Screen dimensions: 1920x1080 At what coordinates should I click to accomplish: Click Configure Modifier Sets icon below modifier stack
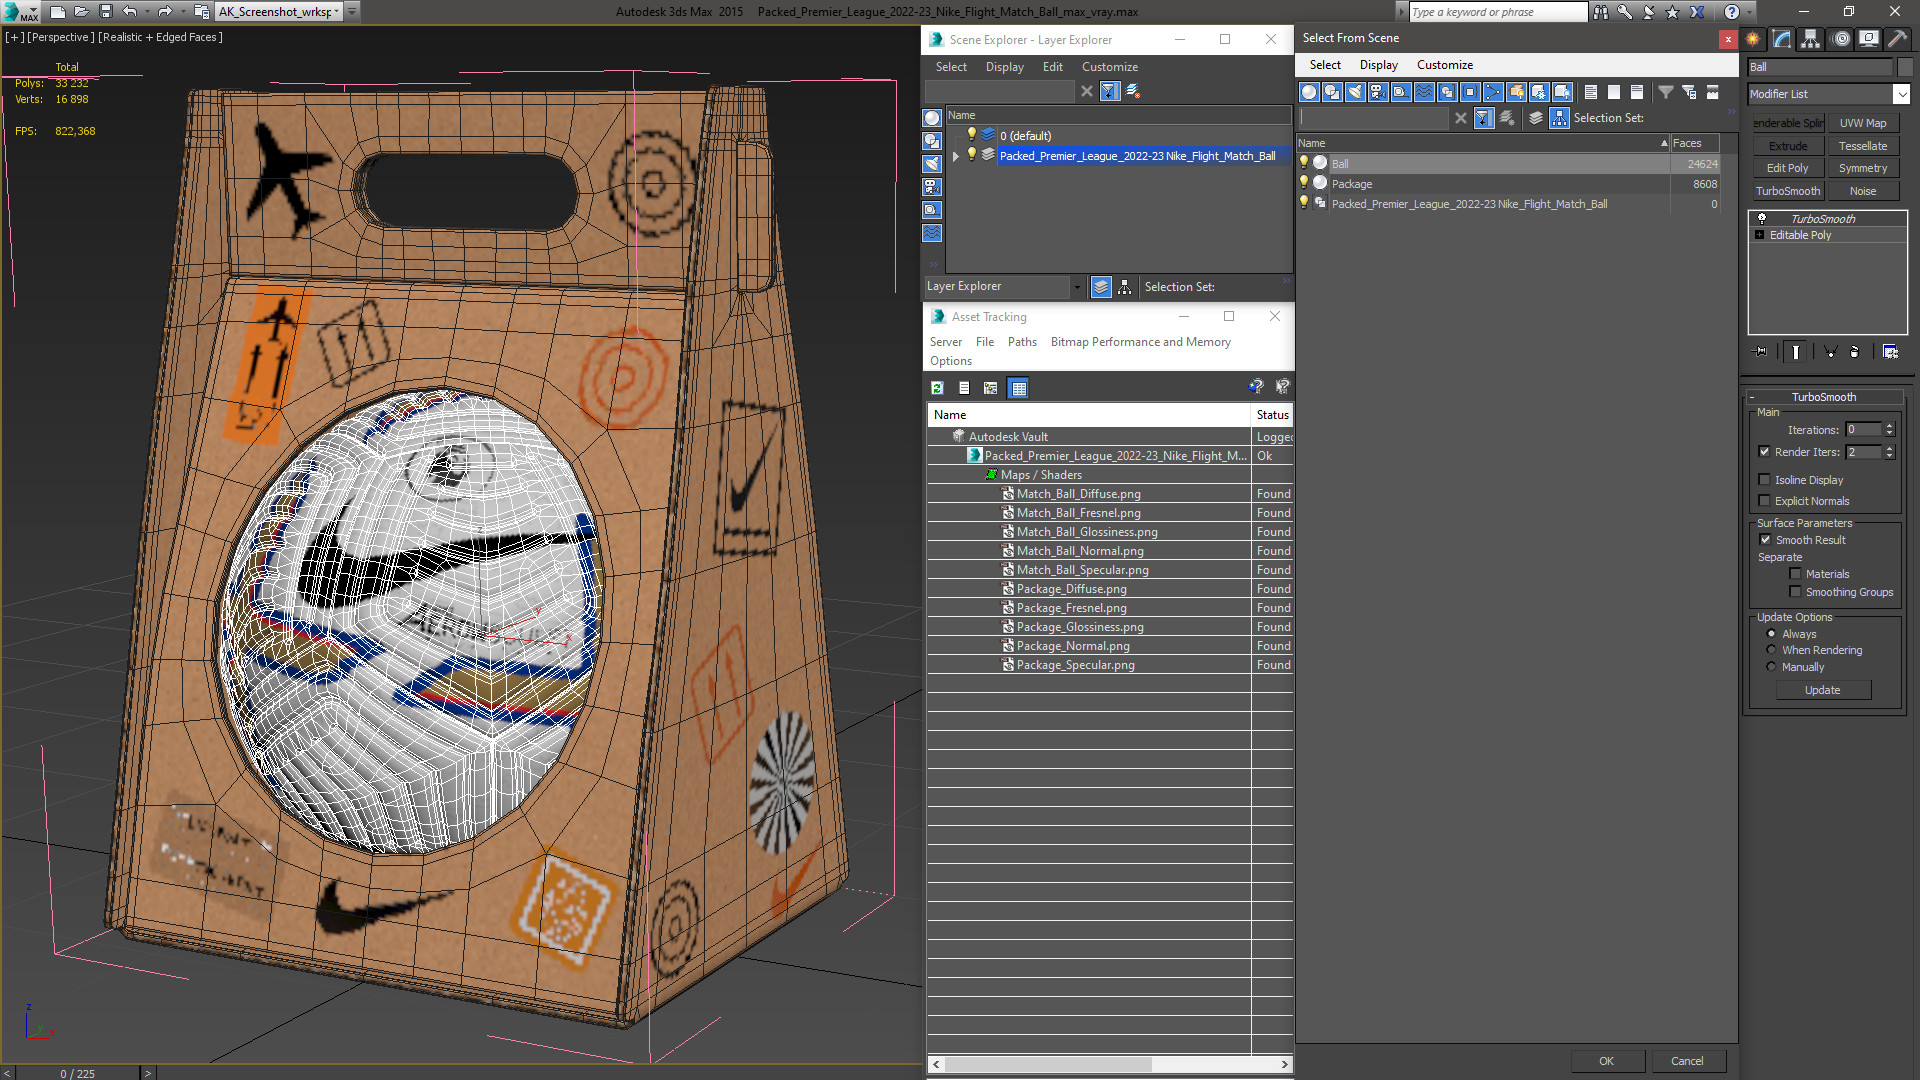[x=1890, y=352]
